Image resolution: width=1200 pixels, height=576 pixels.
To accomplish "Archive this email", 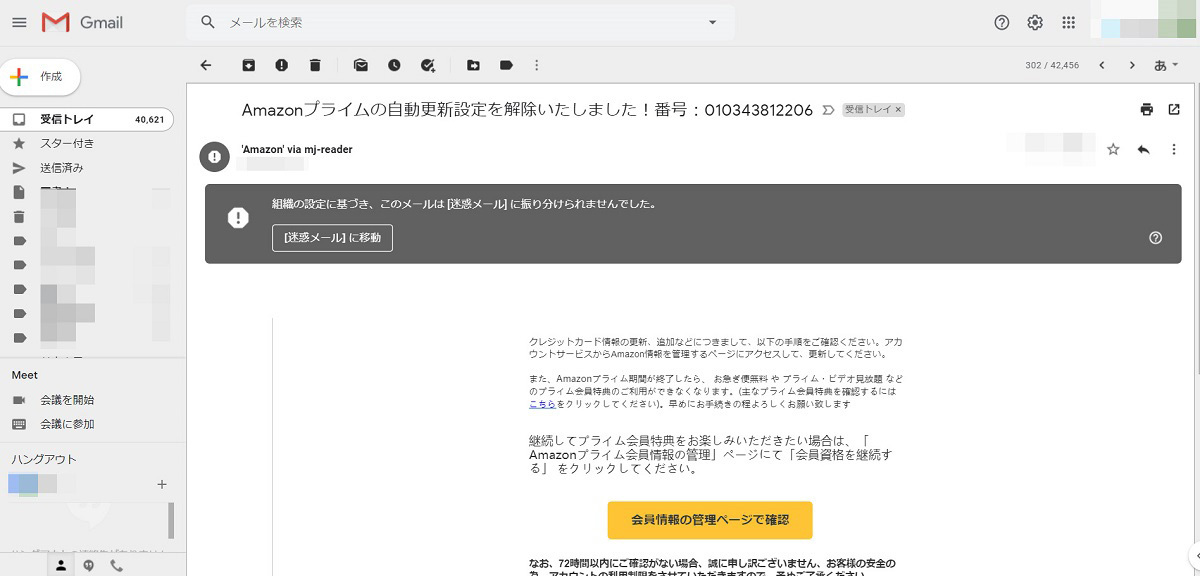I will 249,65.
